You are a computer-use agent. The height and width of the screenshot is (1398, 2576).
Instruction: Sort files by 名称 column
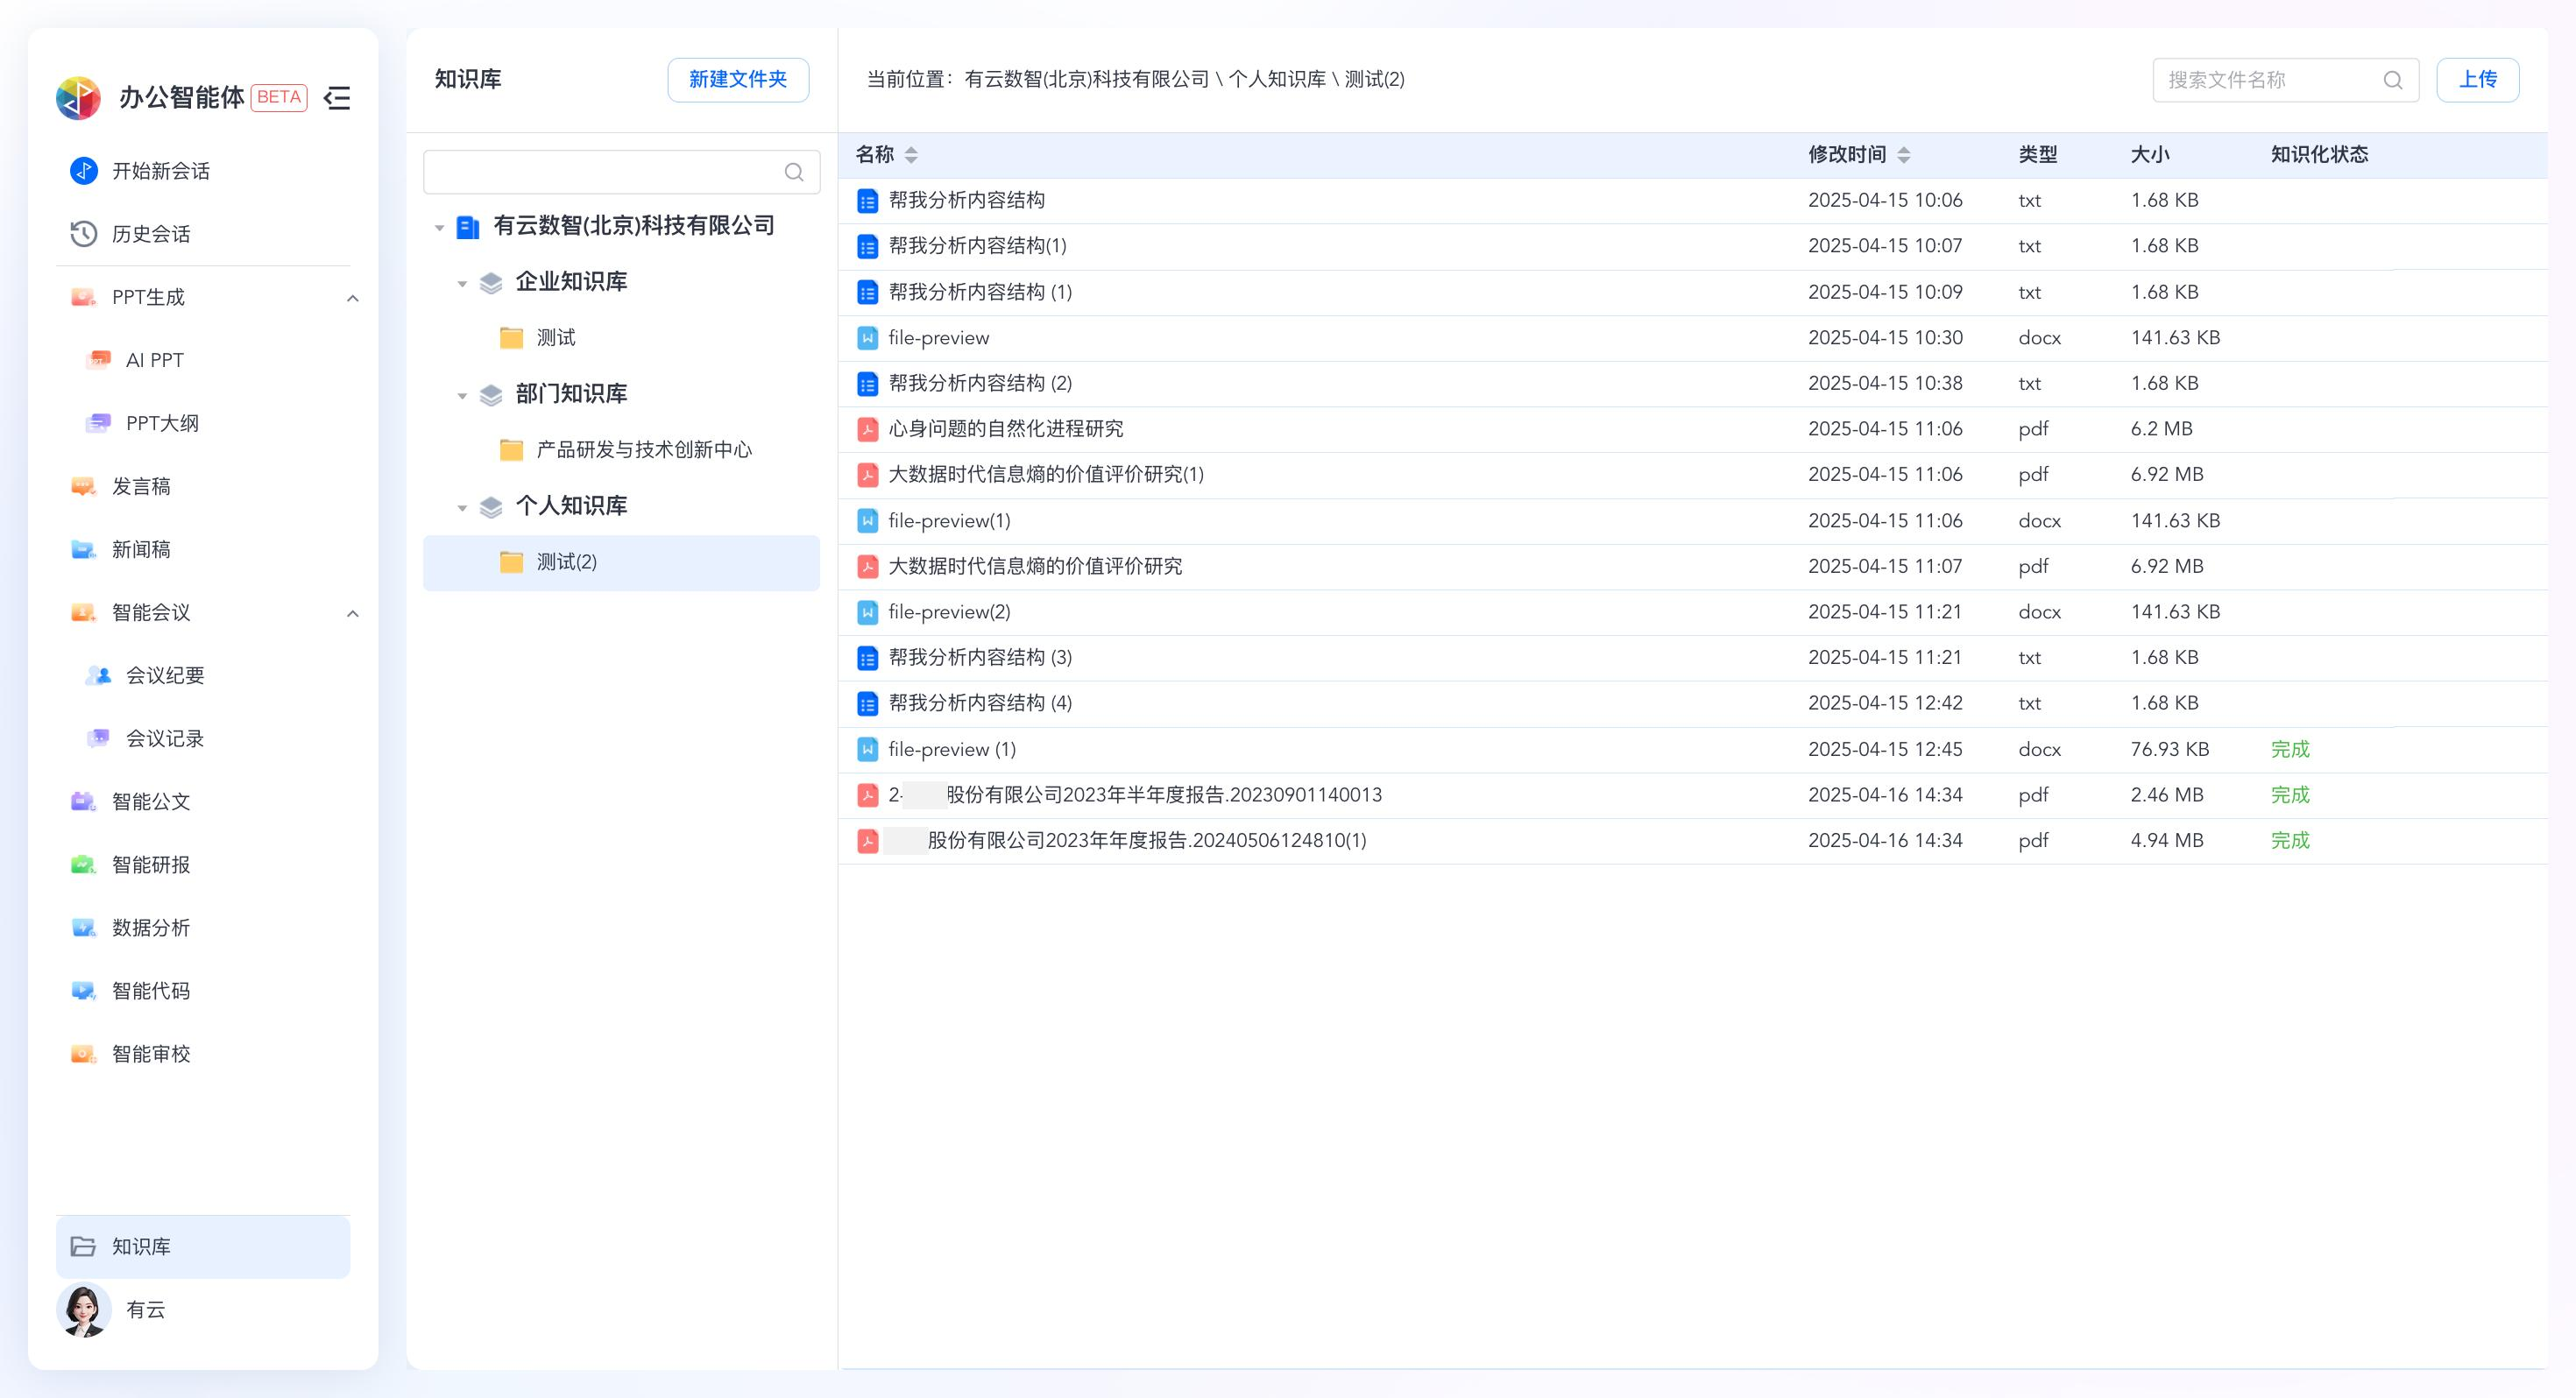click(x=911, y=155)
